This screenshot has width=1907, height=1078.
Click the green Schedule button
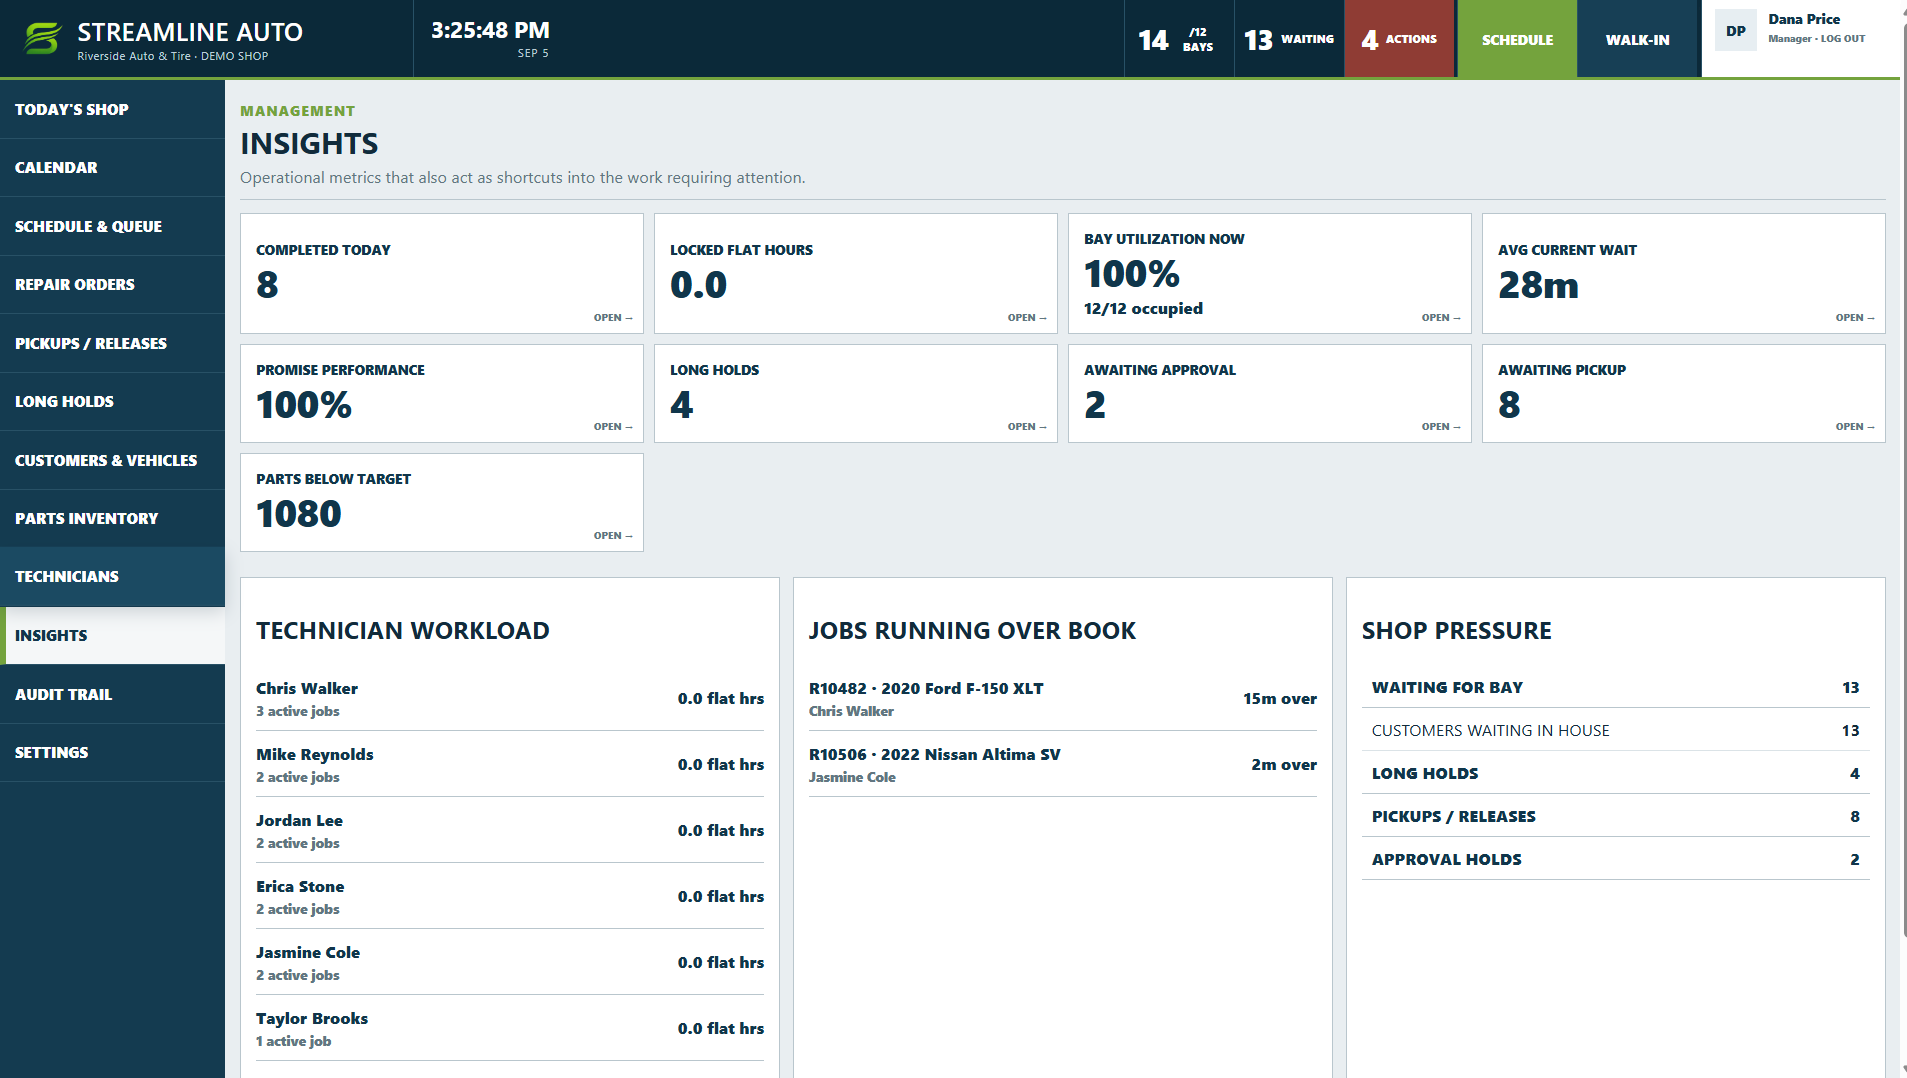(x=1517, y=39)
